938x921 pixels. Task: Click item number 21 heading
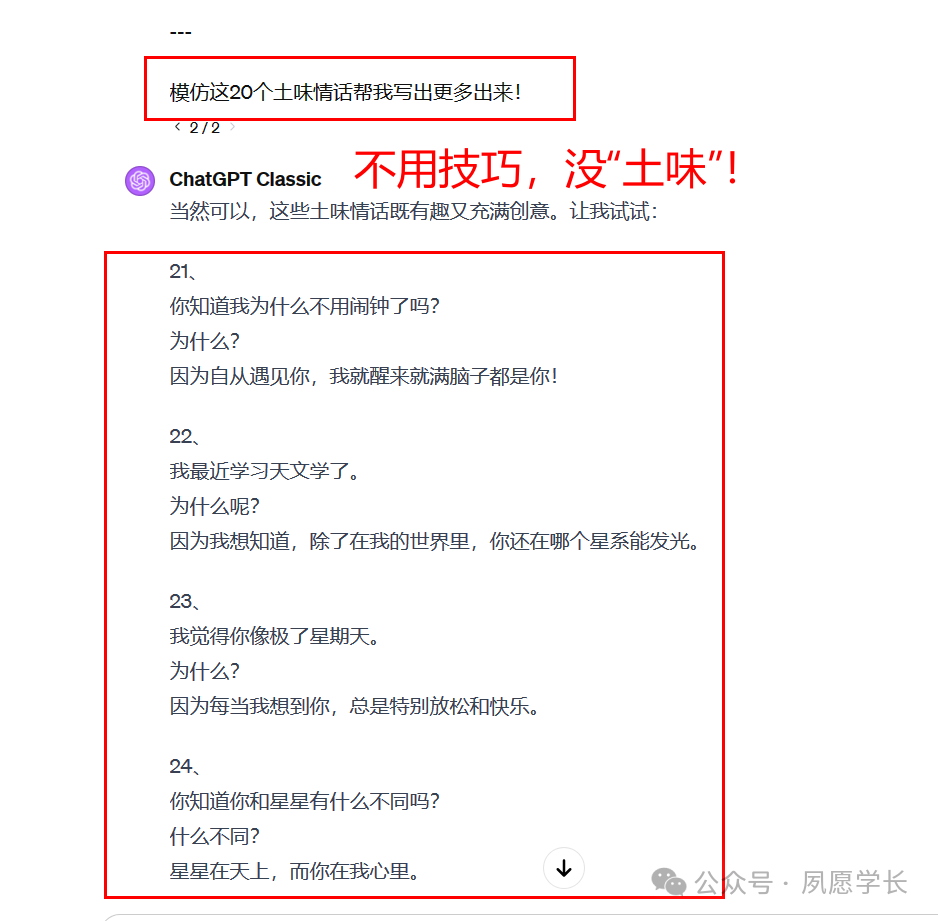point(182,272)
